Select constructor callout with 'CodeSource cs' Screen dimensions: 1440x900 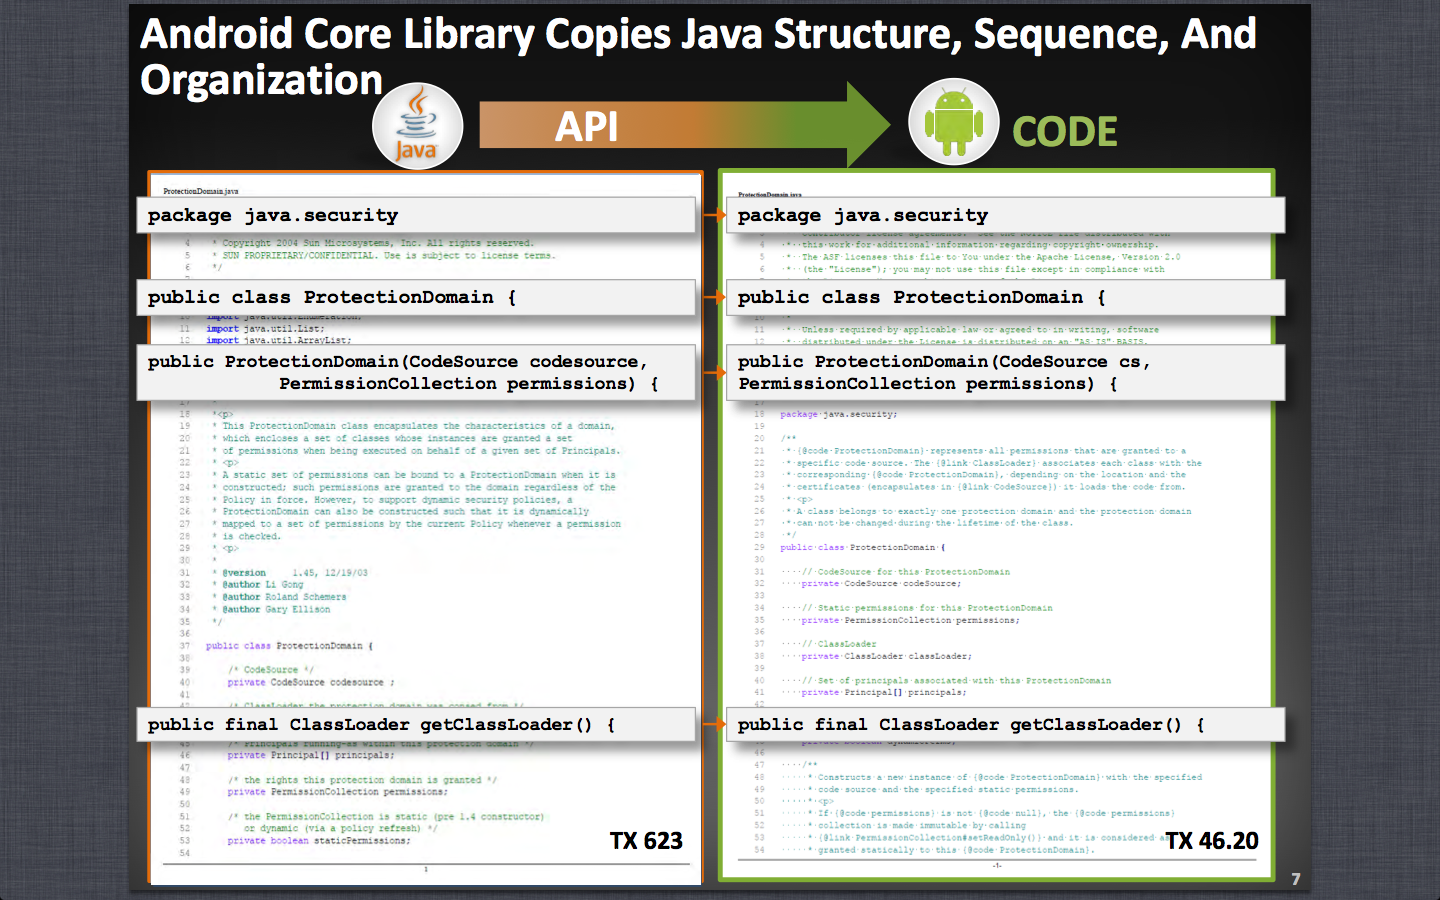tap(1005, 372)
